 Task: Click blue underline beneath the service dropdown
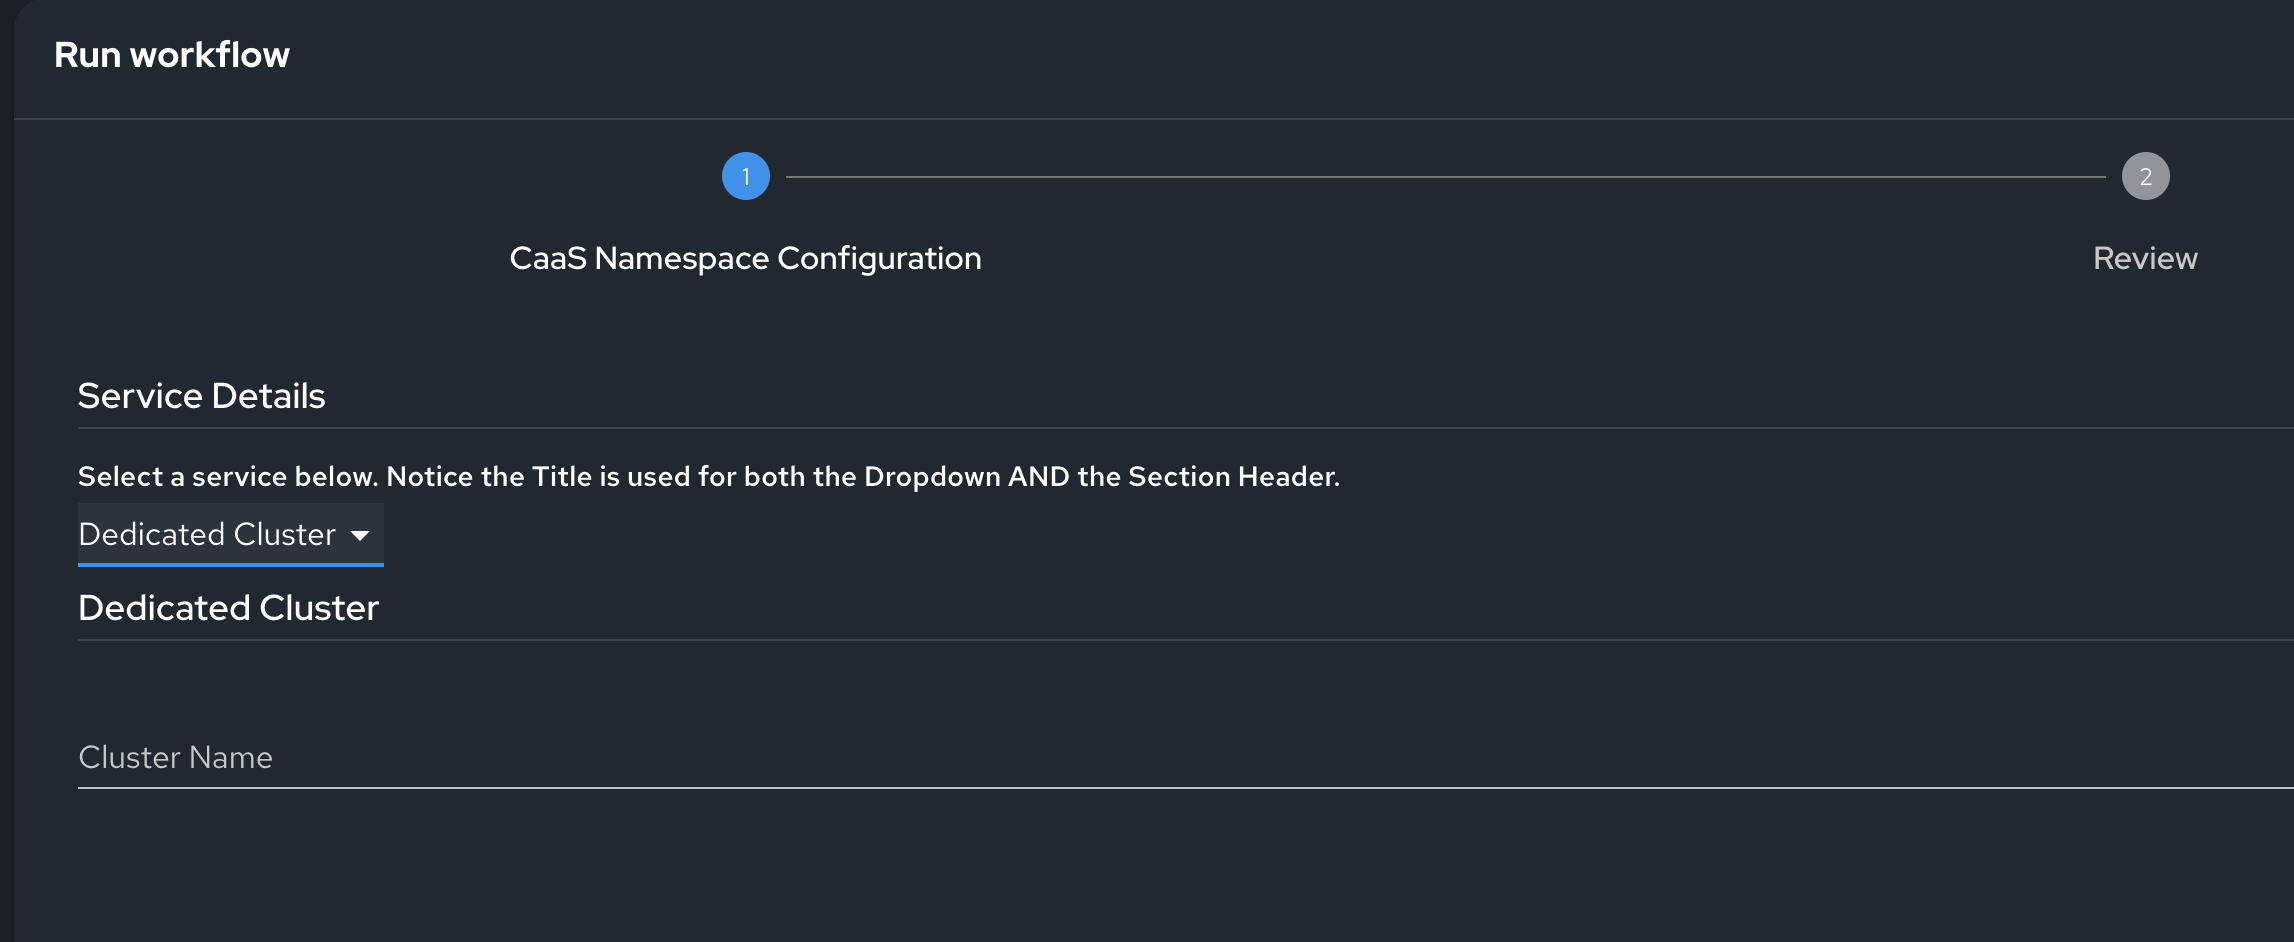230,565
